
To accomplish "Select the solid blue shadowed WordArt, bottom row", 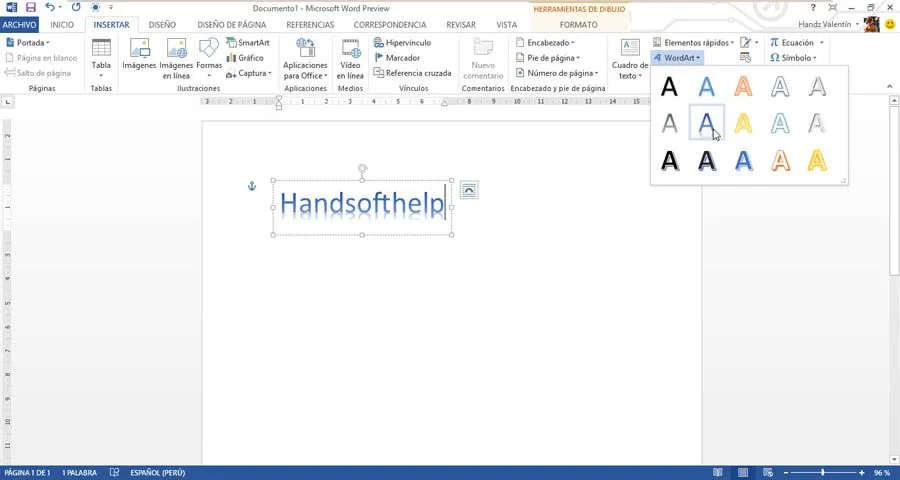I will click(x=743, y=160).
